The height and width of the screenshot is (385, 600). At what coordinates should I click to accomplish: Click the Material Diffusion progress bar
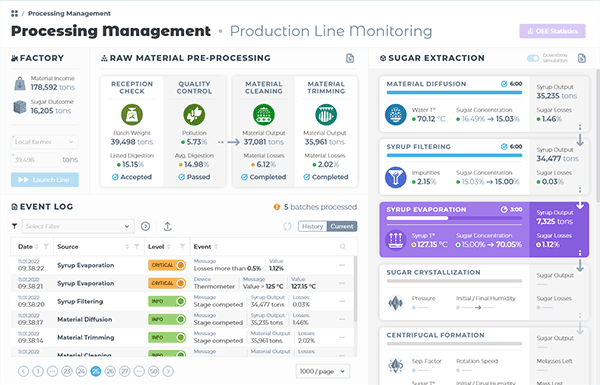click(x=454, y=93)
